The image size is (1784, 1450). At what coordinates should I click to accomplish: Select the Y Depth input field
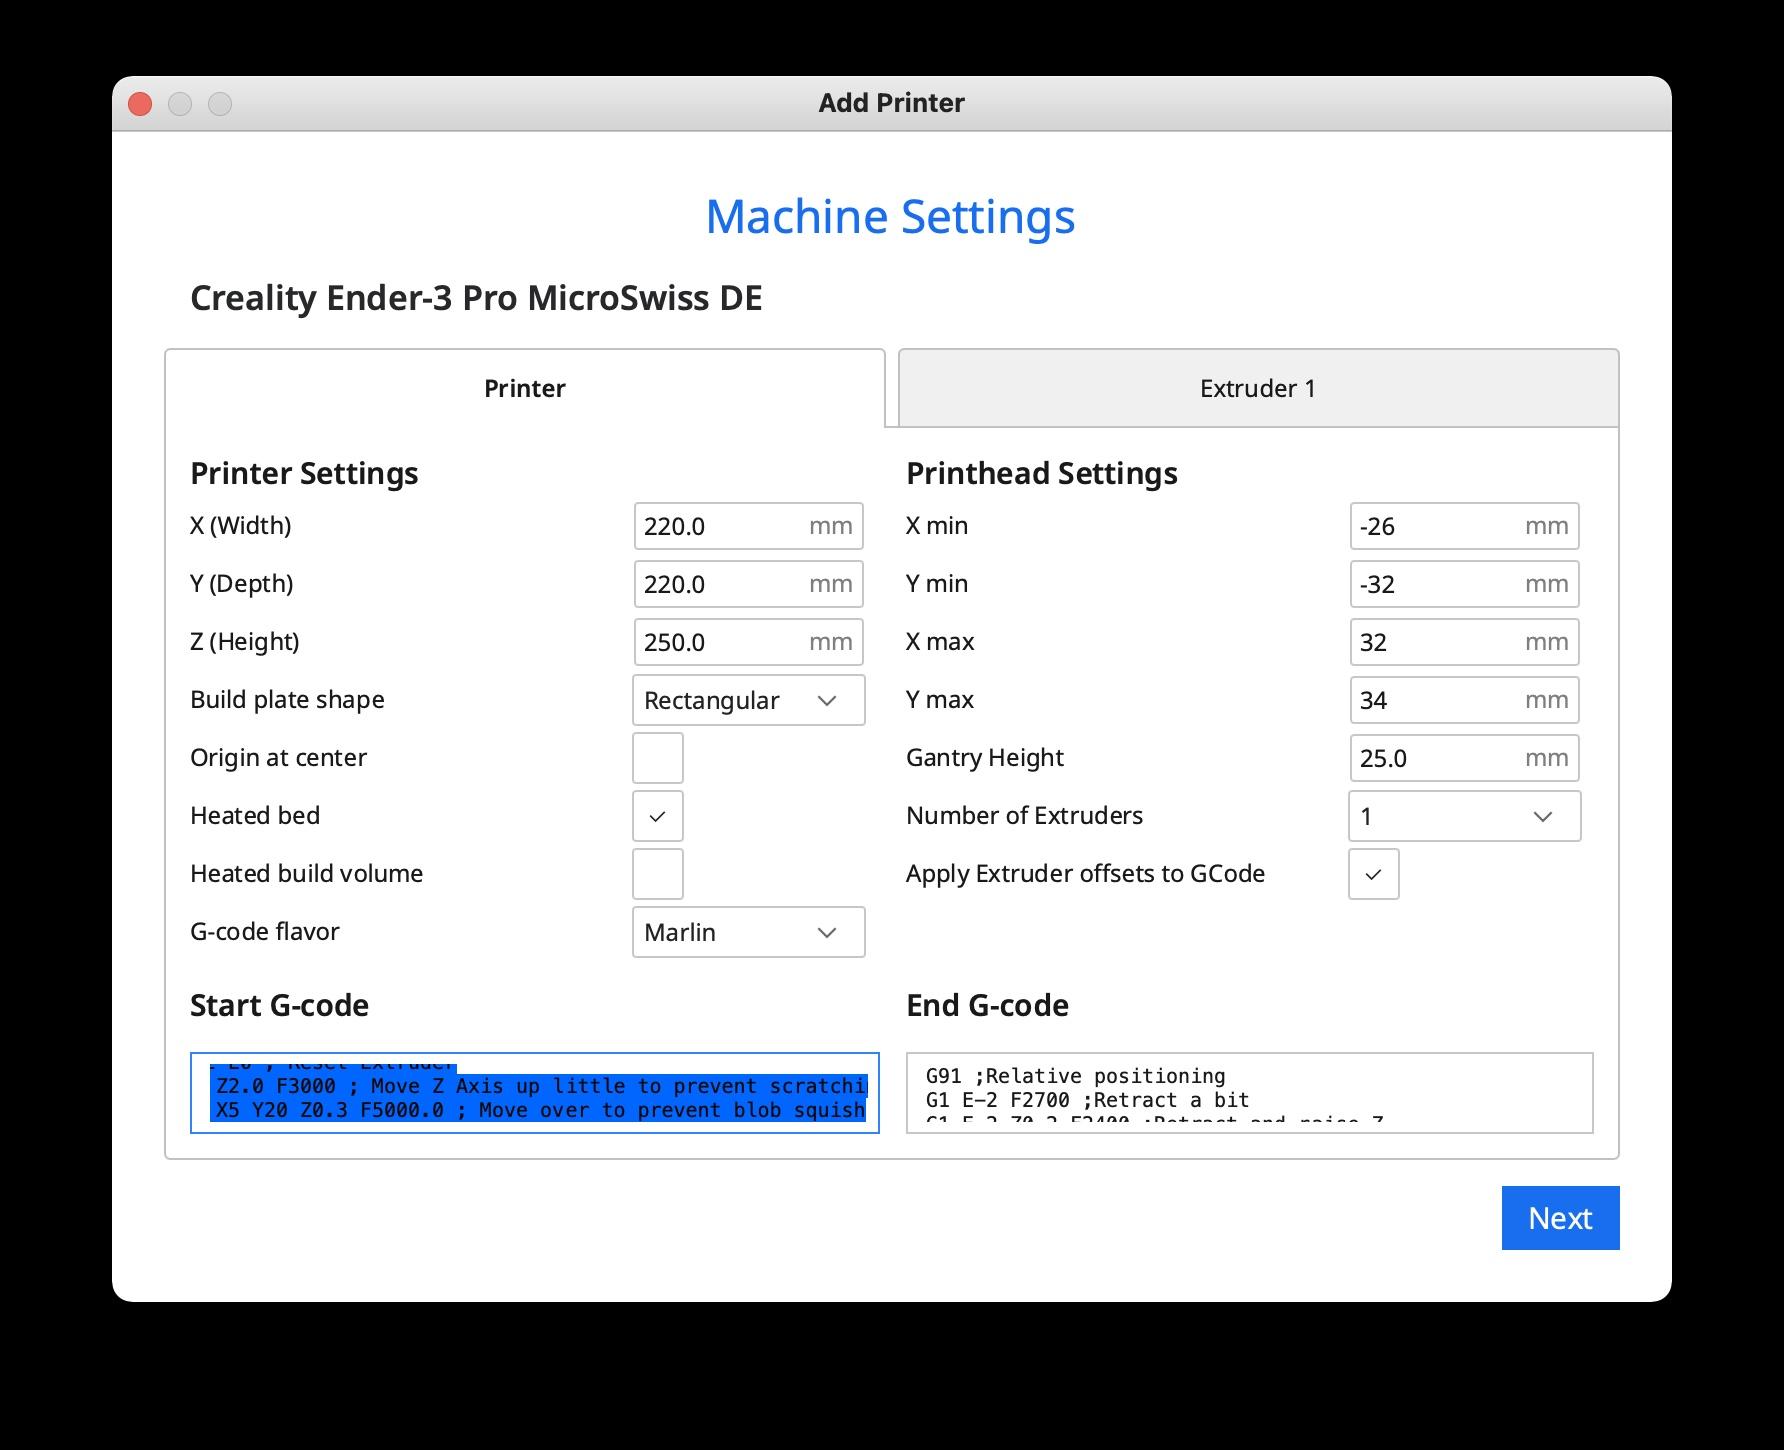click(748, 584)
